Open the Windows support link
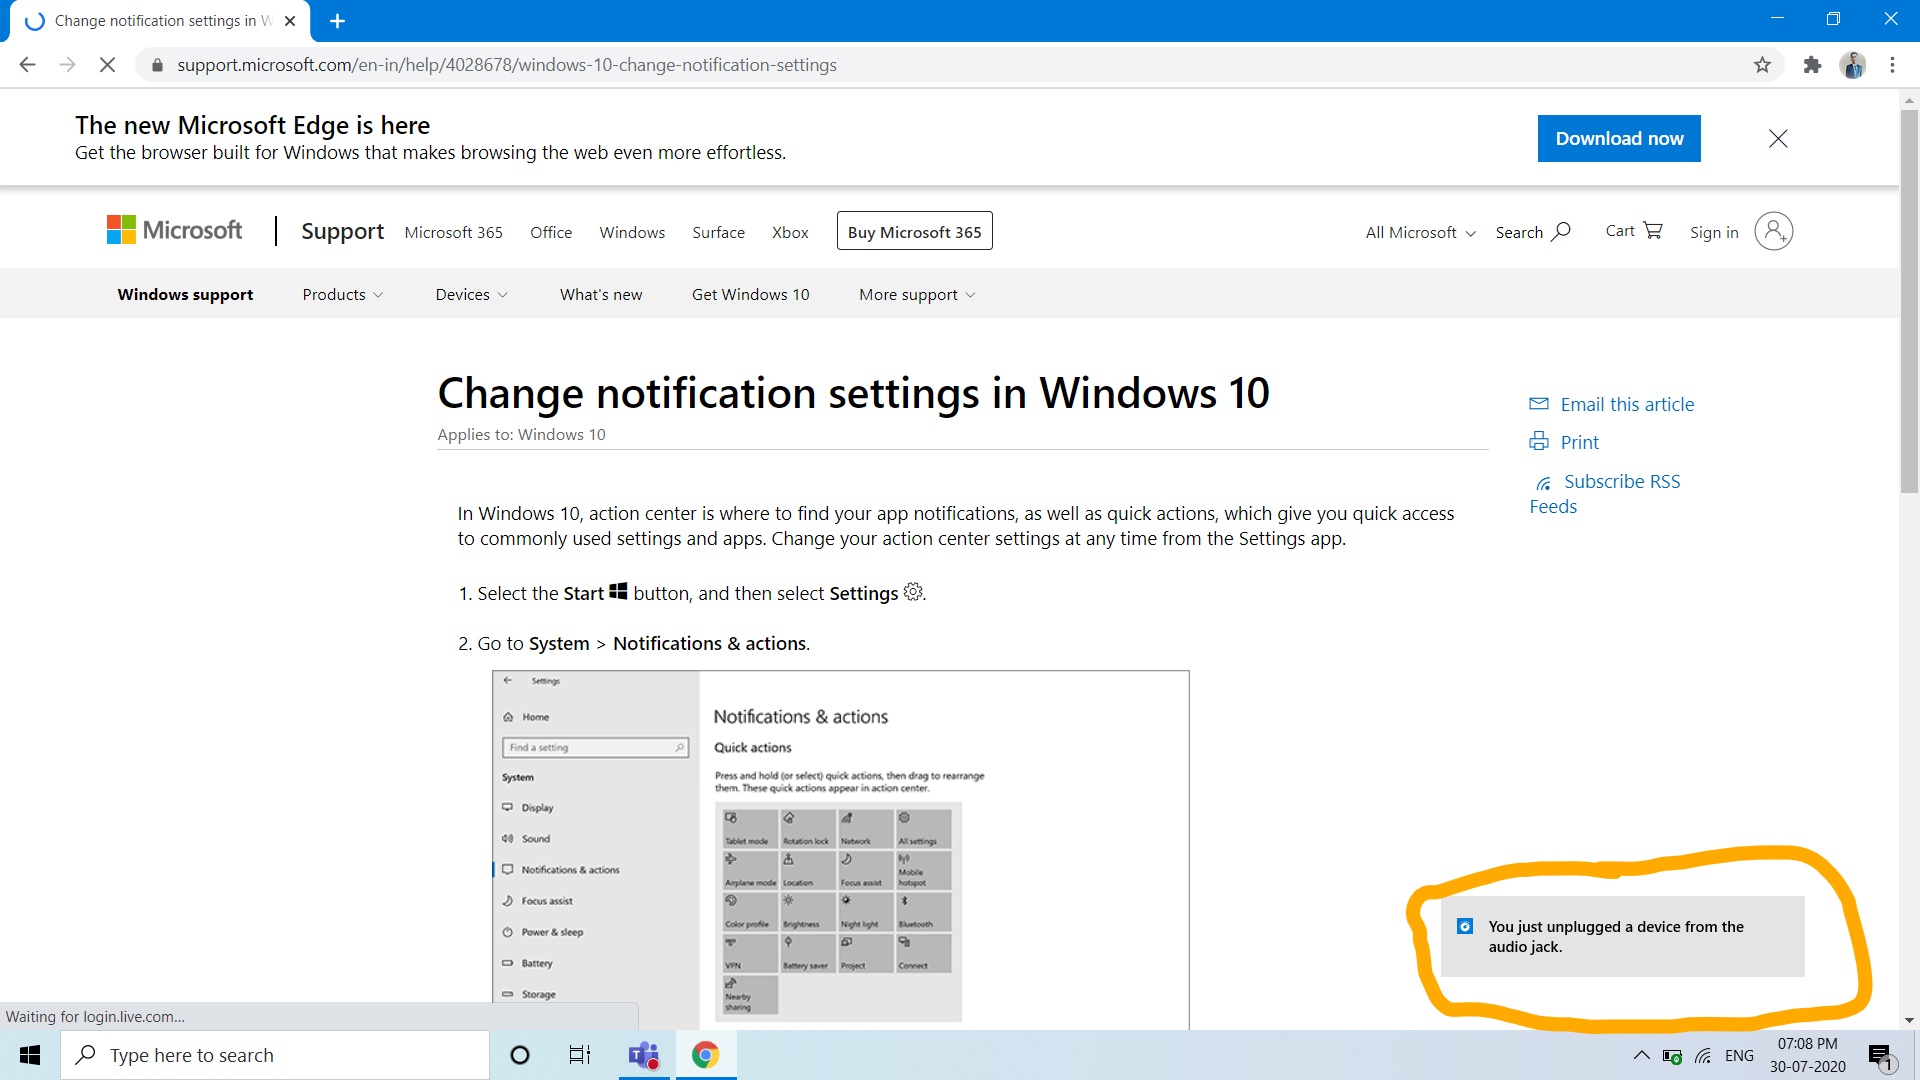This screenshot has height=1080, width=1920. pos(185,294)
